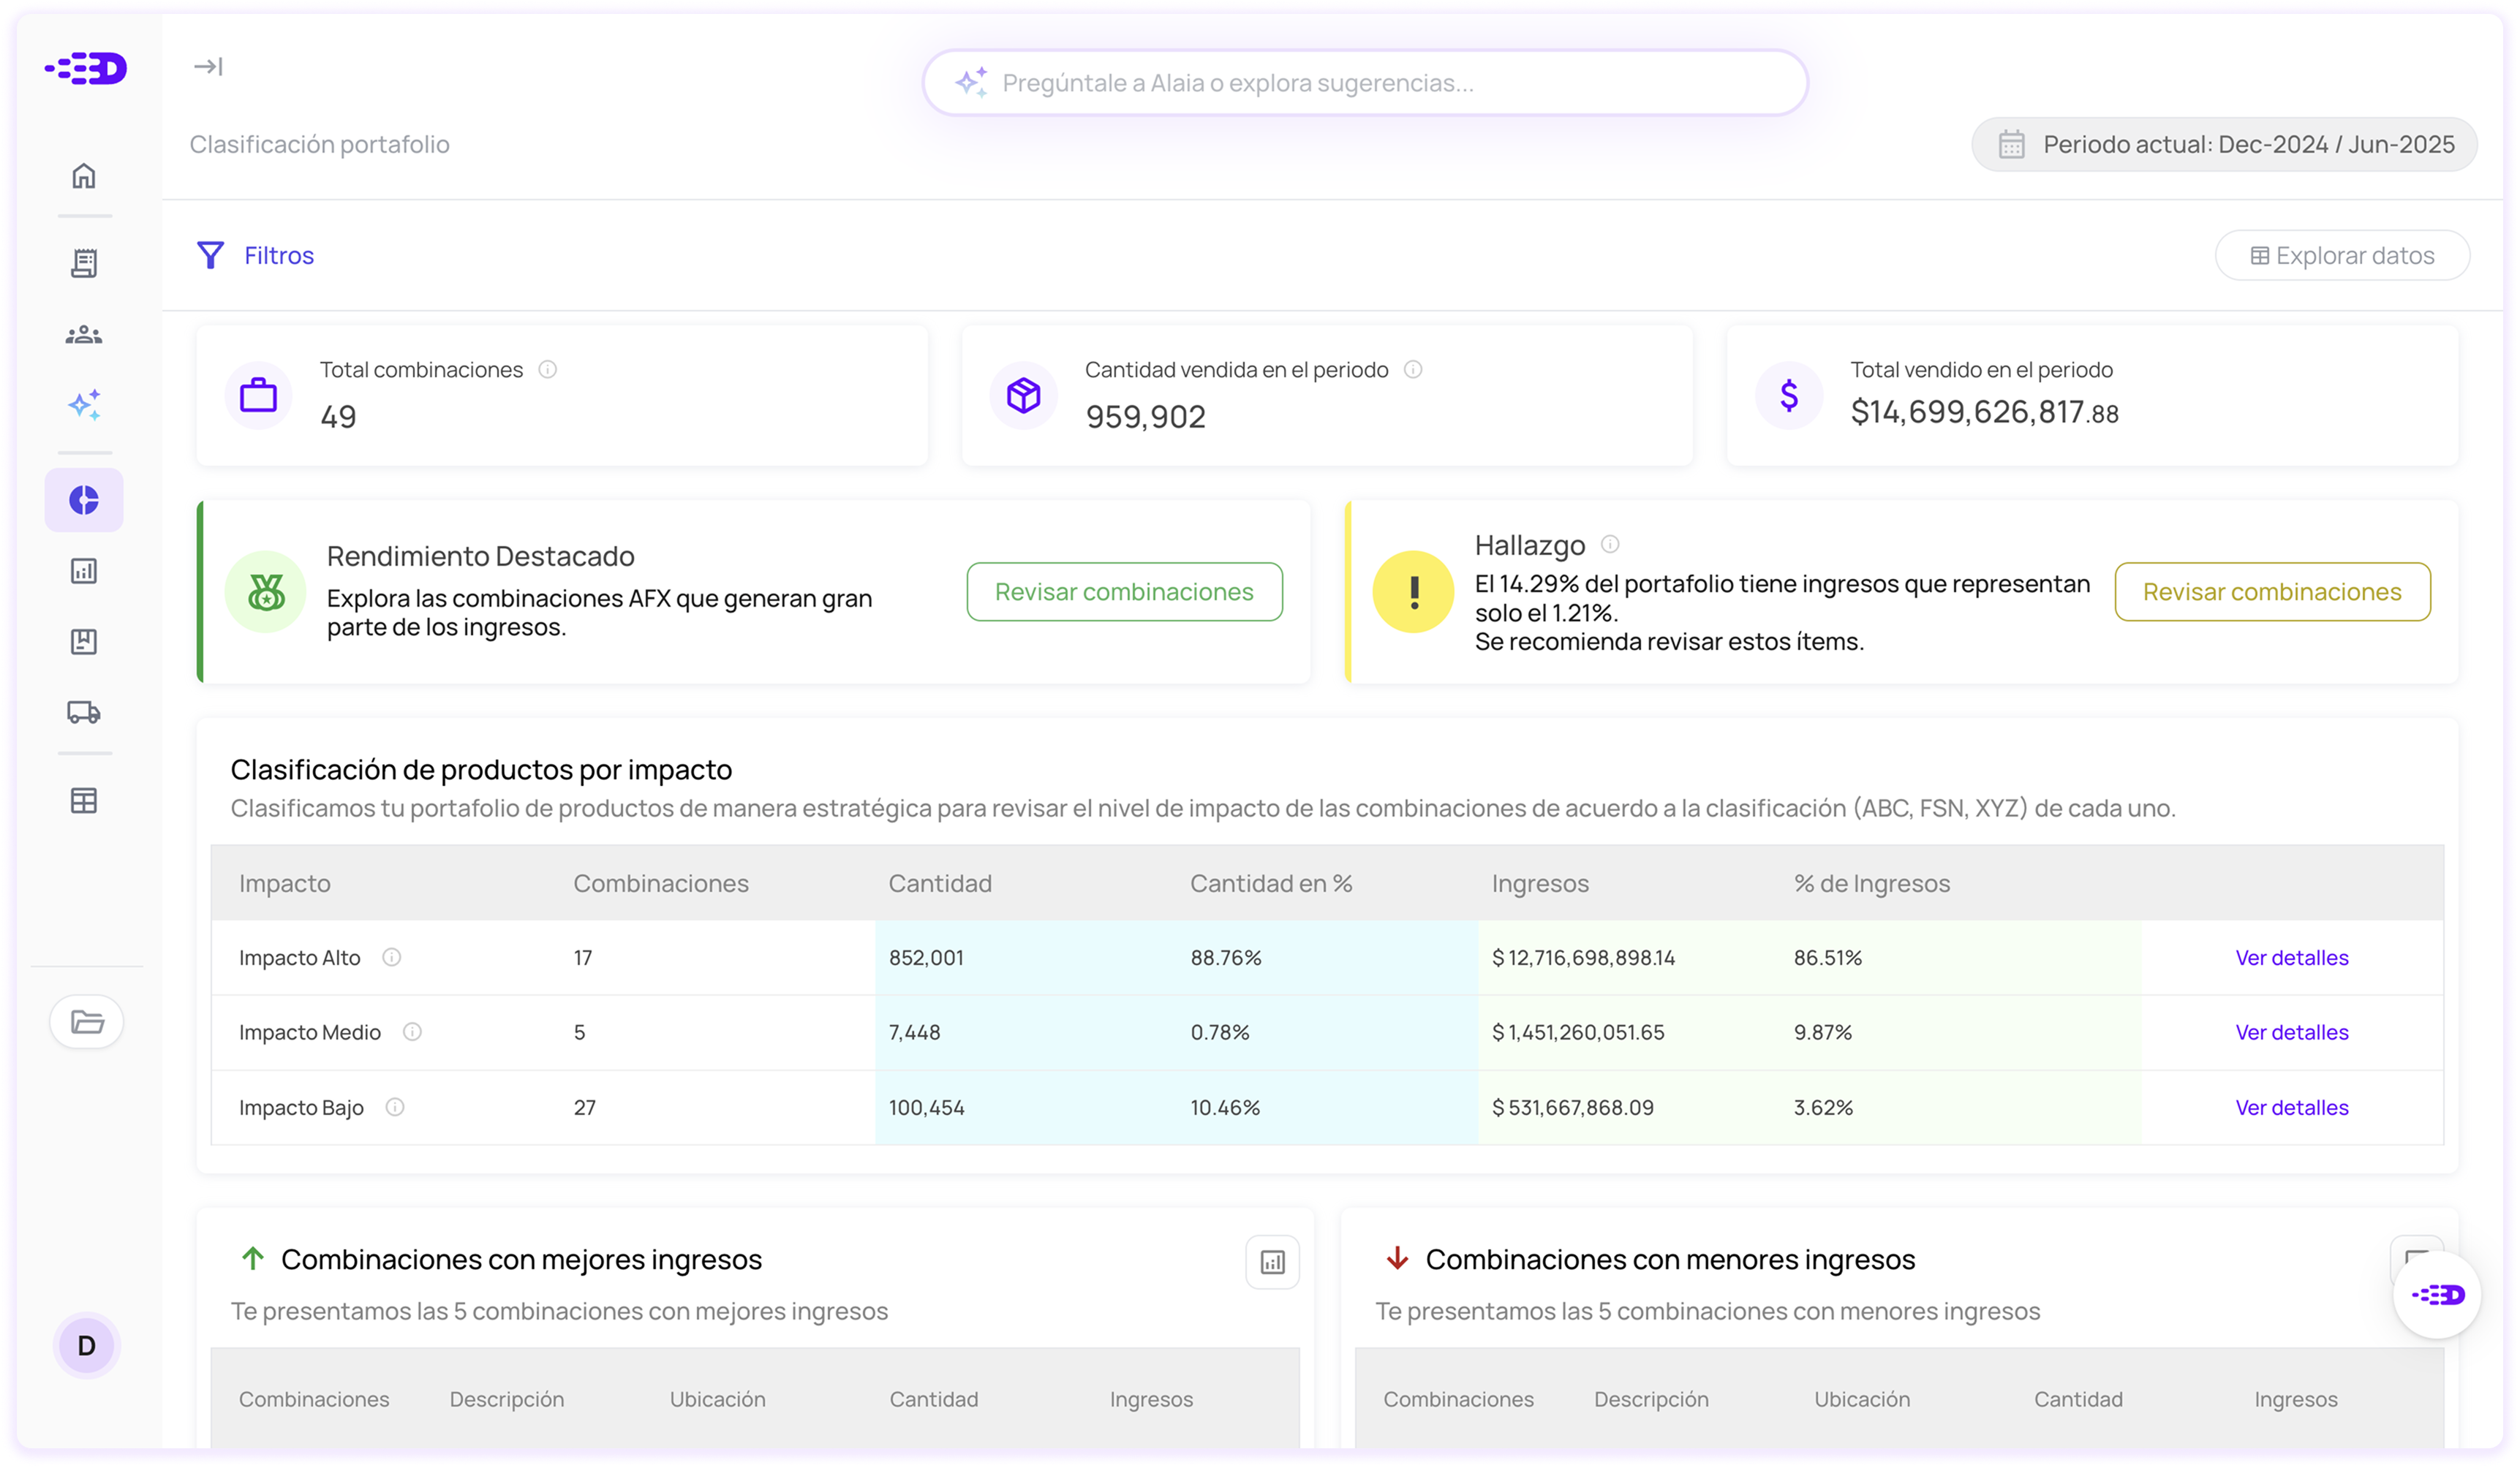This screenshot has width=2520, height=1468.
Task: Click info icon next to Total combinaciones
Action: (x=548, y=370)
